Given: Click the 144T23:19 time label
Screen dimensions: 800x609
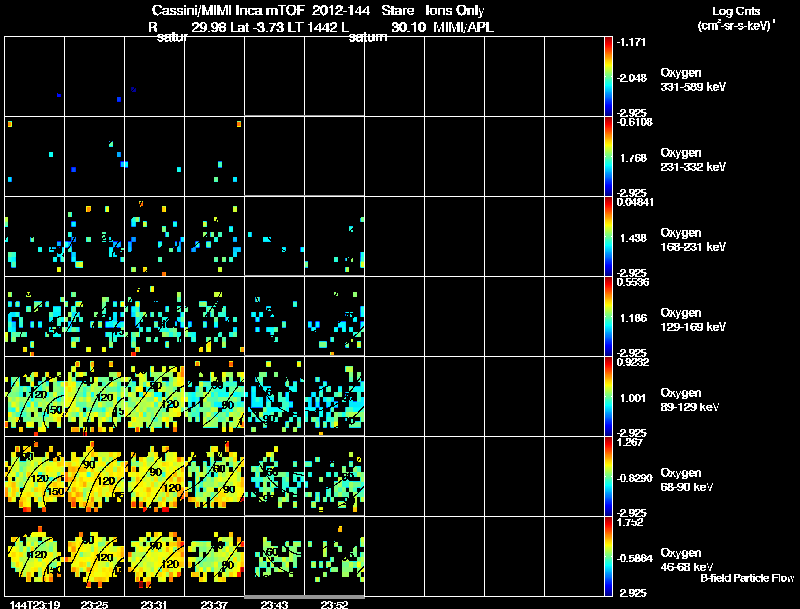Looking at the screenshot, I should coord(35,604).
